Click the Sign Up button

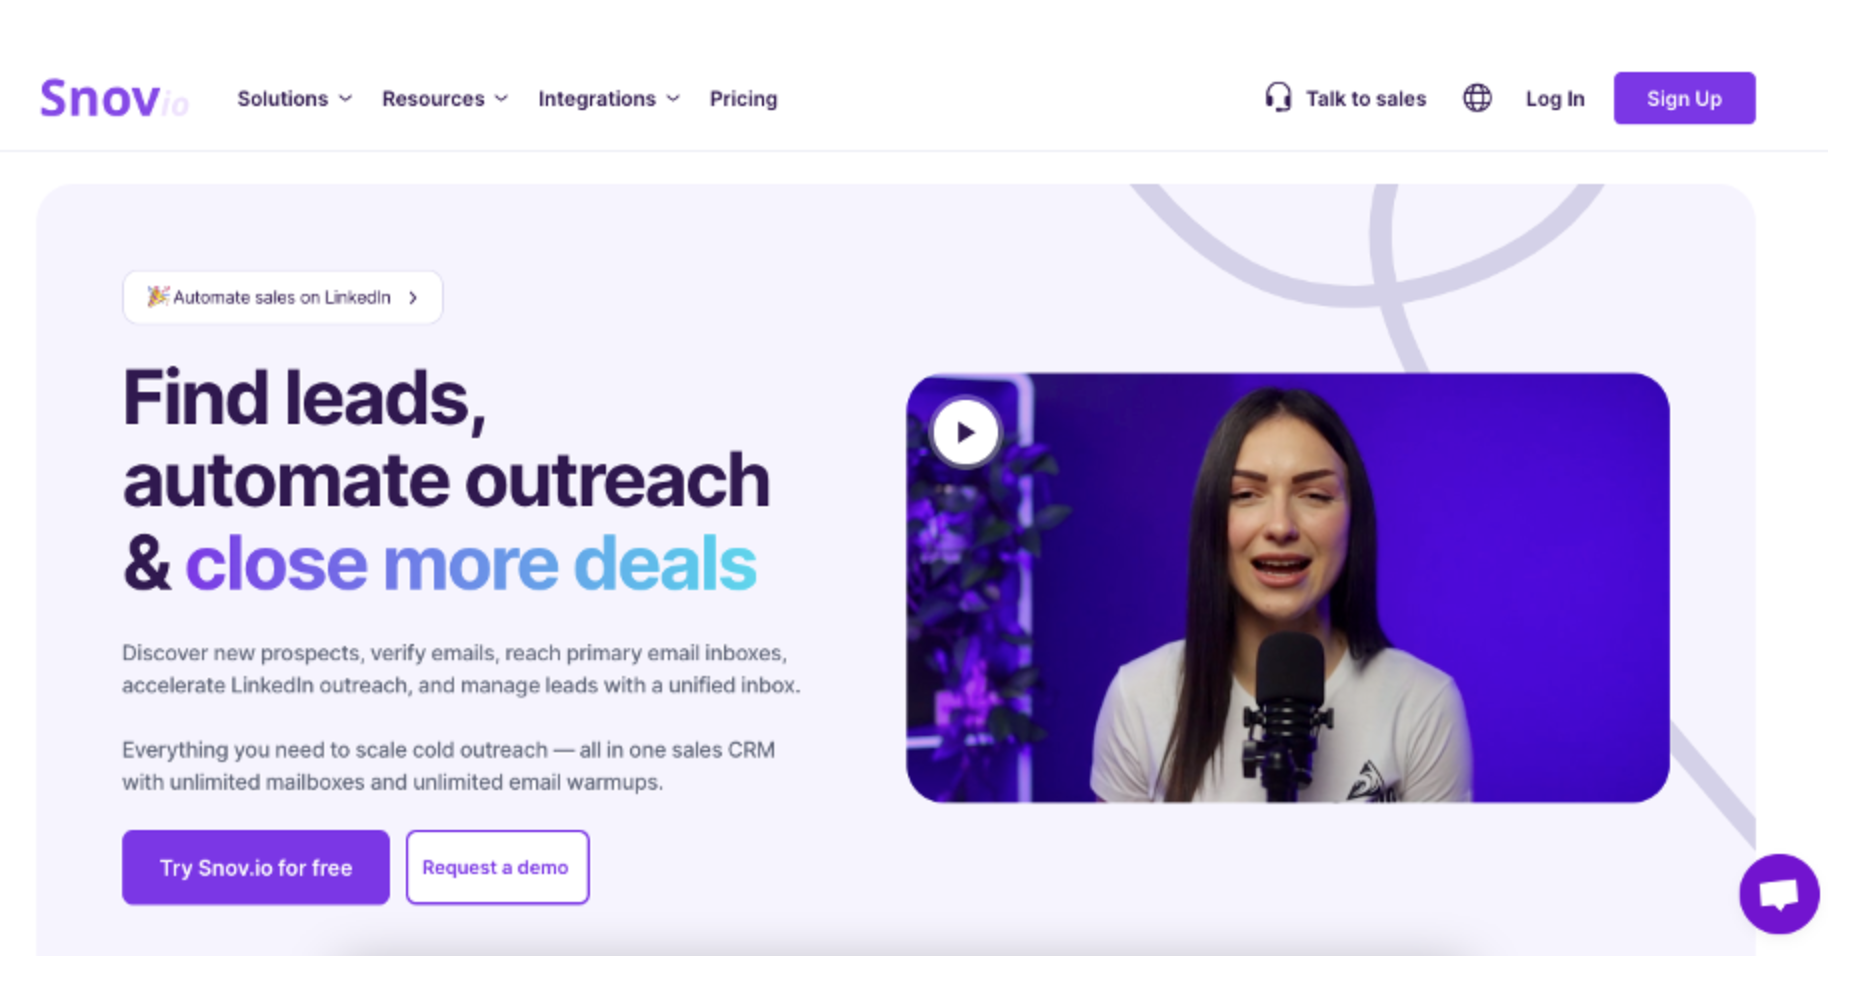(1684, 98)
